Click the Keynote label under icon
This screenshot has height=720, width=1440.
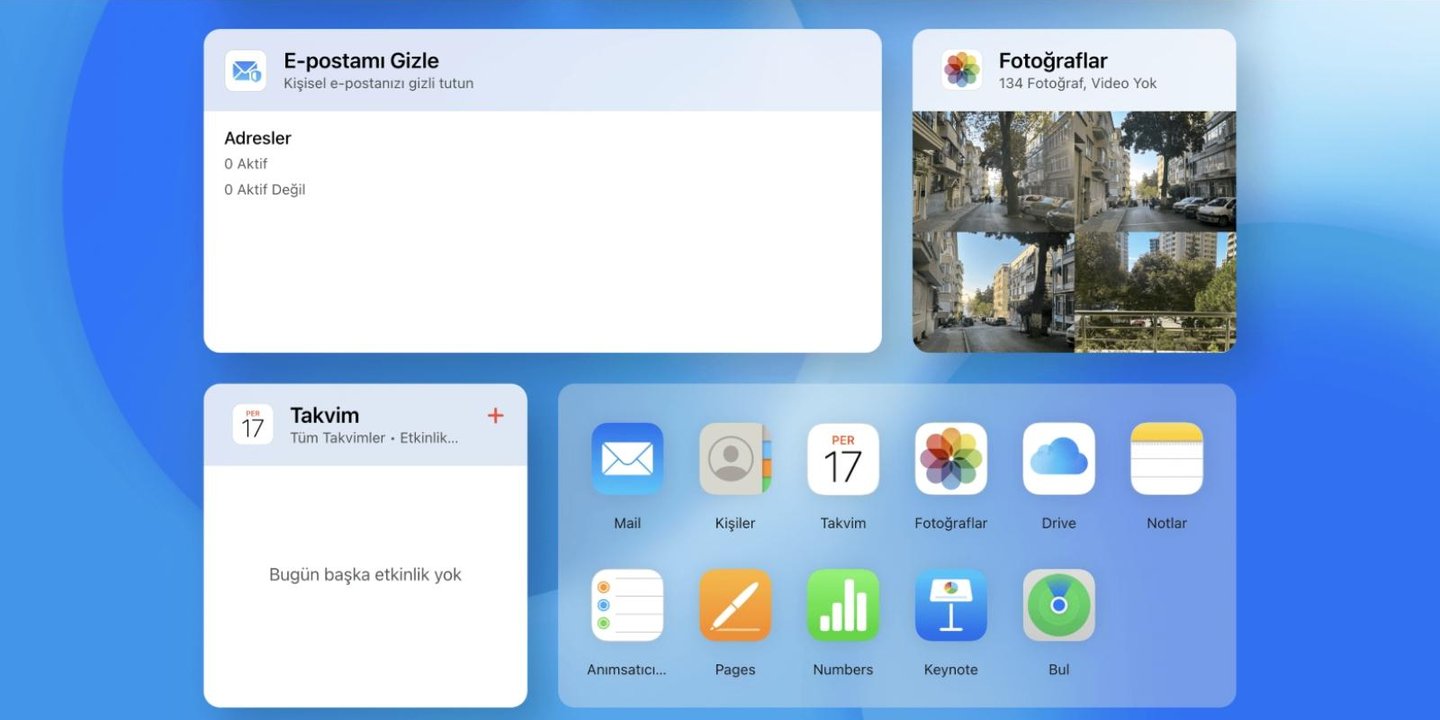951,670
